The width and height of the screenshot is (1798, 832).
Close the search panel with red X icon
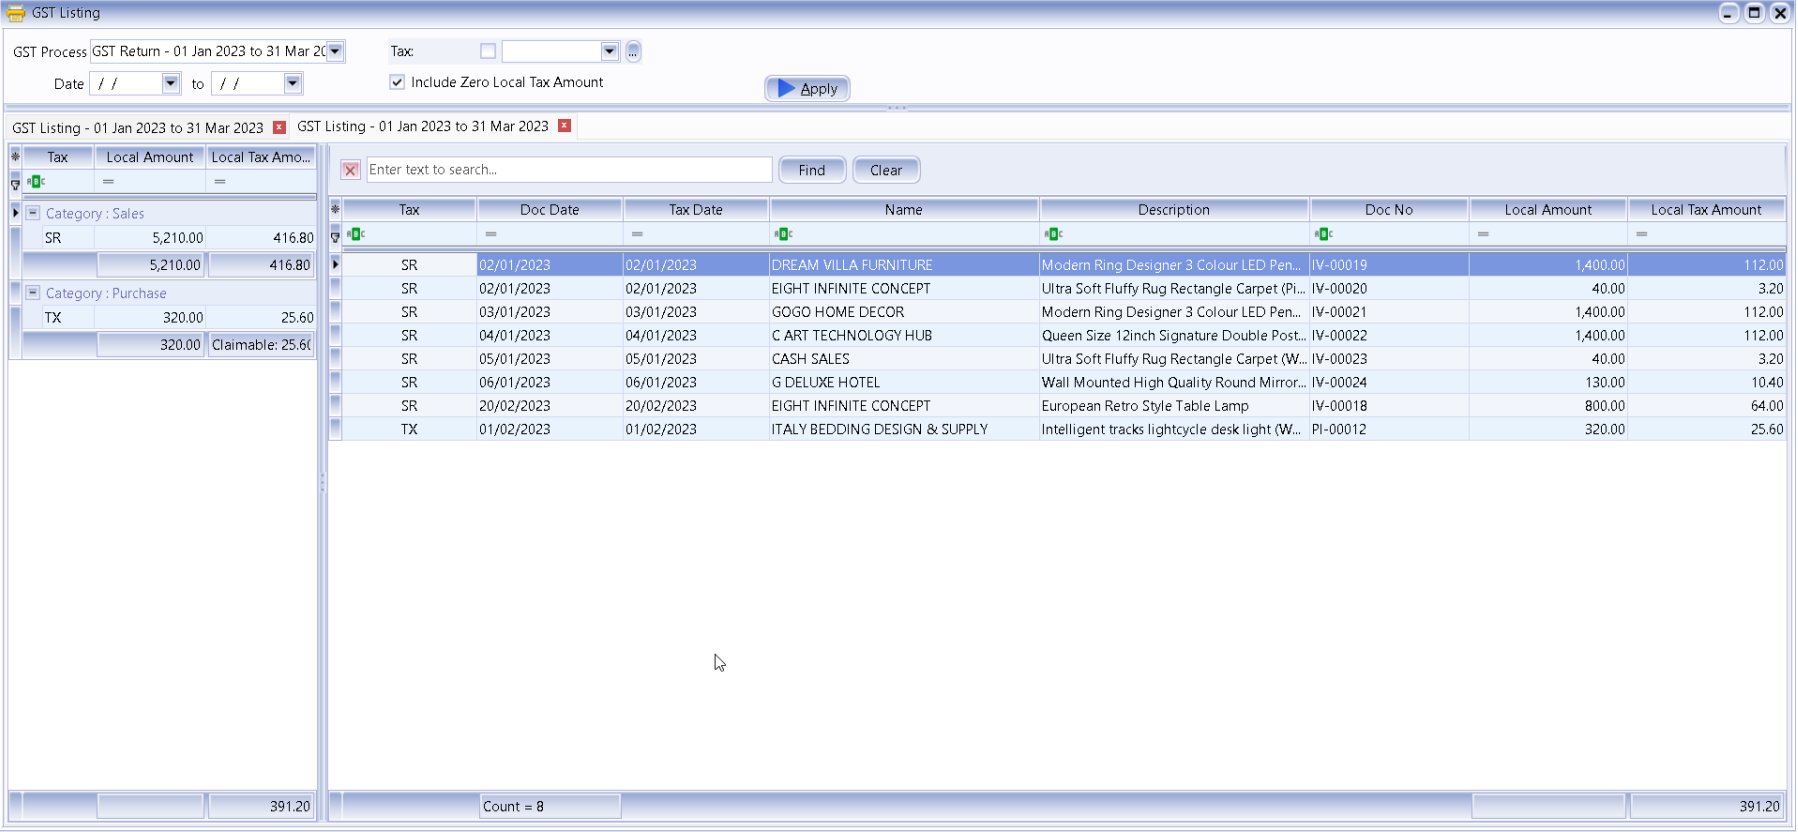(x=350, y=170)
